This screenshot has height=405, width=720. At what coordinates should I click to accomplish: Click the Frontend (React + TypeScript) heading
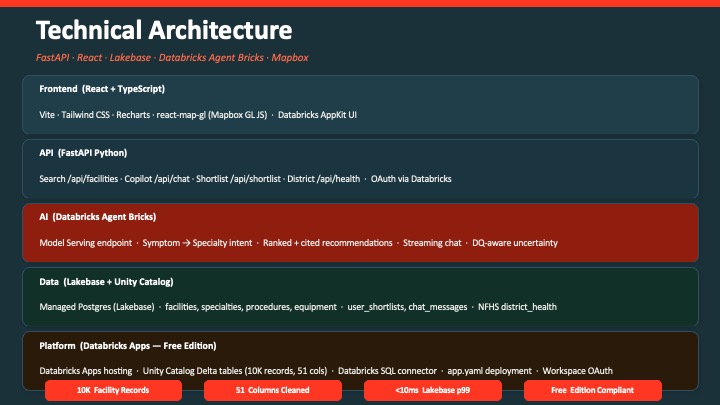[102, 89]
